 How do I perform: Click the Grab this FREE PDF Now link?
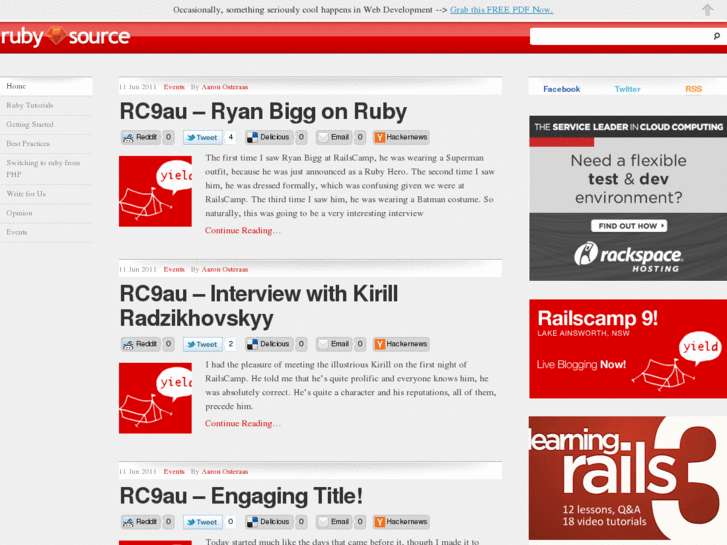coord(502,10)
